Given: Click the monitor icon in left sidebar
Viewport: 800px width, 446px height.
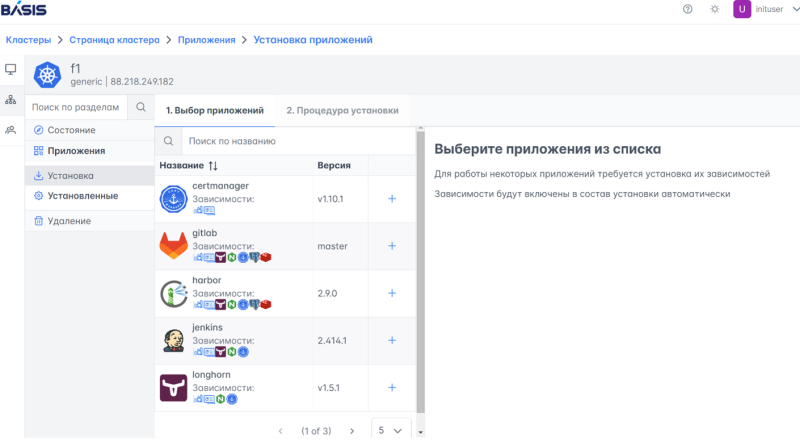Looking at the screenshot, I should coord(11,70).
